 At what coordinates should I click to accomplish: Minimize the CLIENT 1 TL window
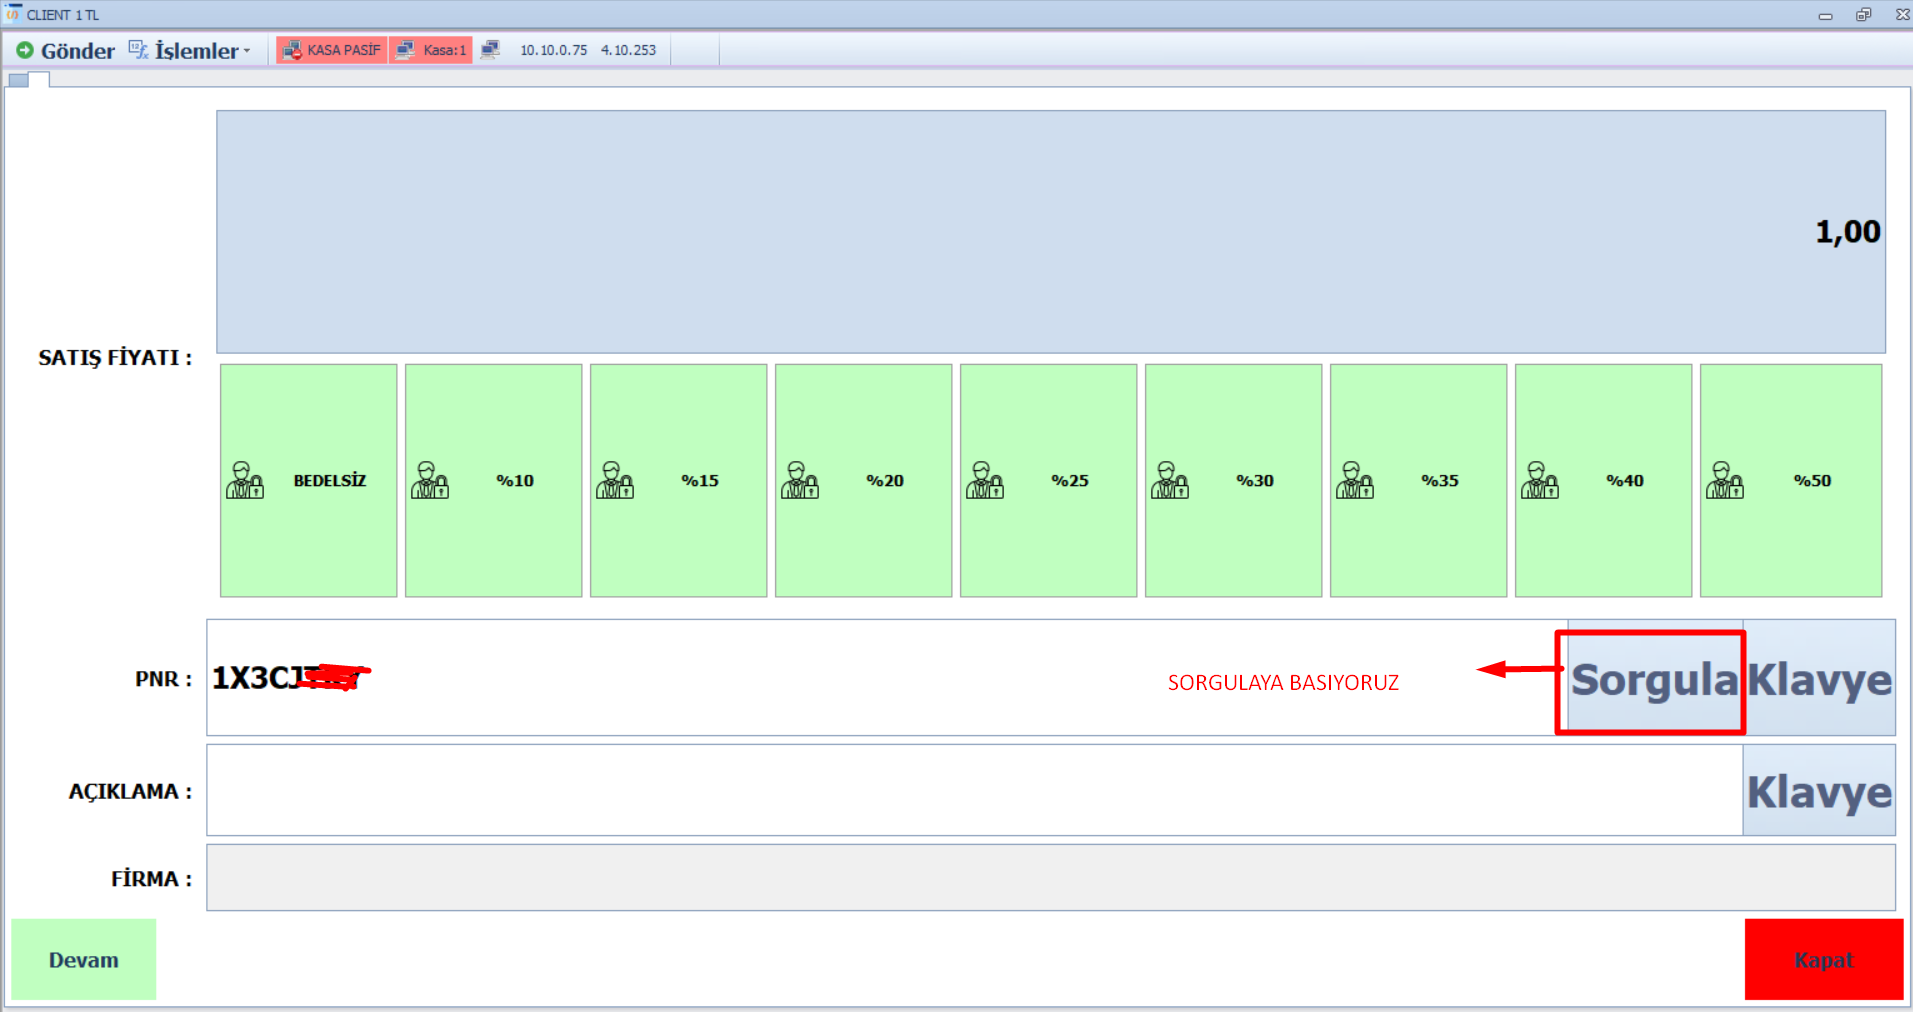pos(1825,15)
